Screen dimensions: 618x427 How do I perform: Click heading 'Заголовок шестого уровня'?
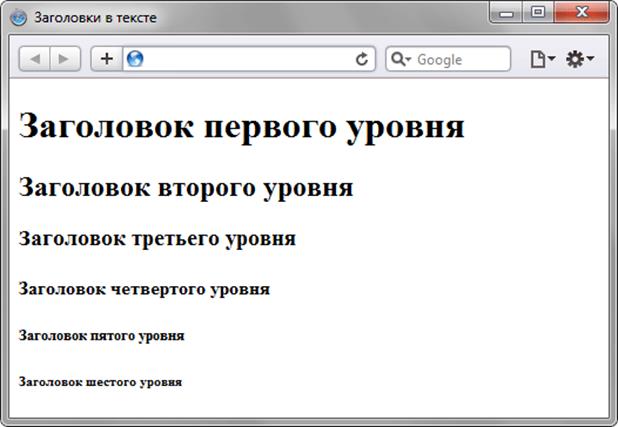click(100, 382)
